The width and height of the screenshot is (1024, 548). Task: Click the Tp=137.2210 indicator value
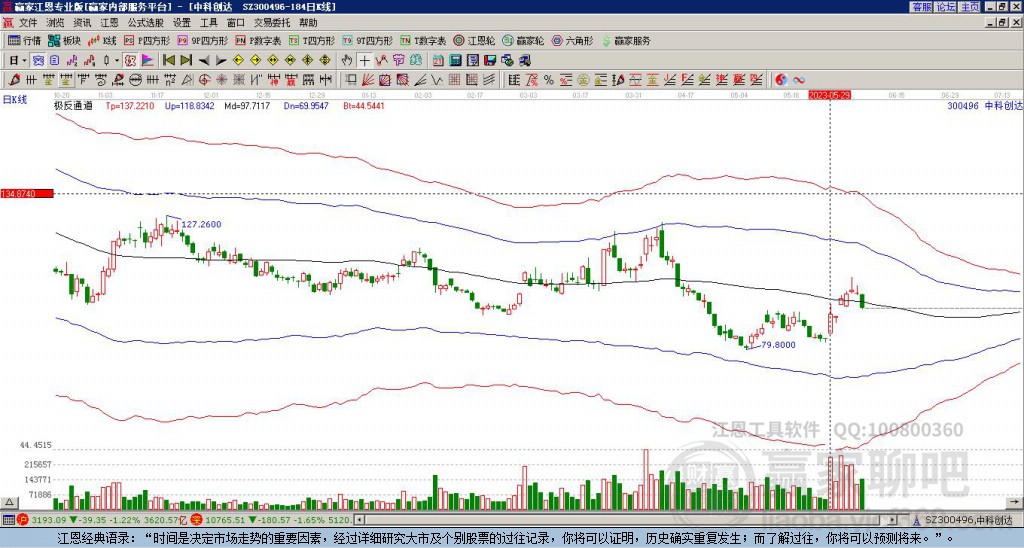[x=130, y=105]
